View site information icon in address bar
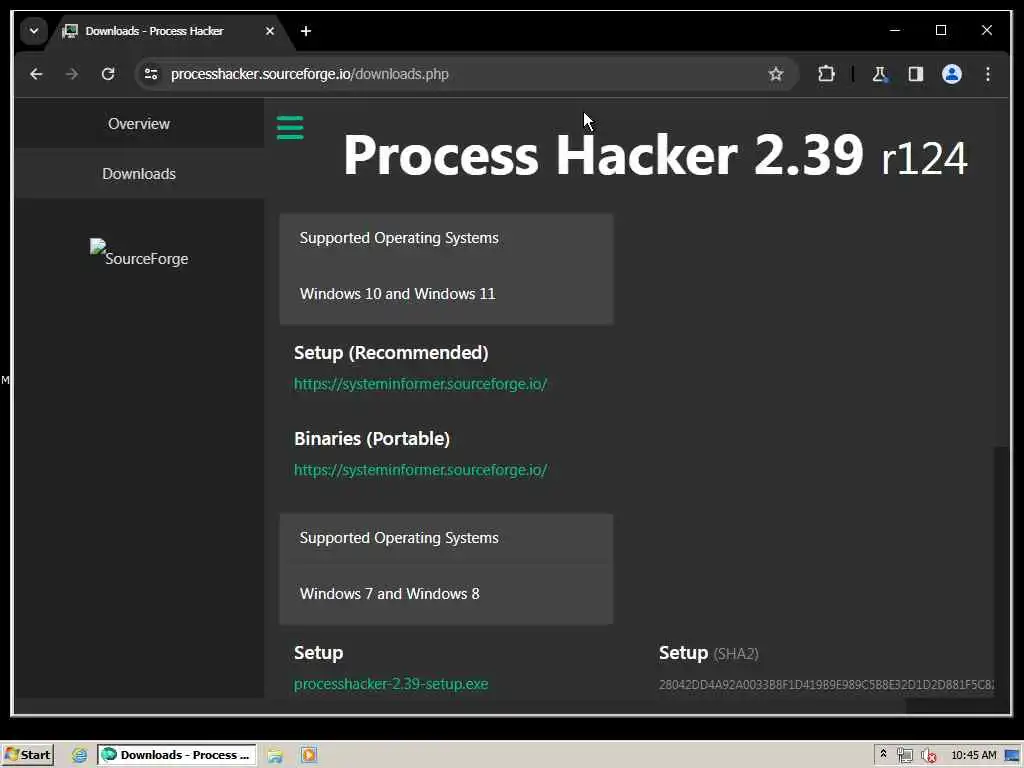The height and width of the screenshot is (768, 1024). click(151, 74)
